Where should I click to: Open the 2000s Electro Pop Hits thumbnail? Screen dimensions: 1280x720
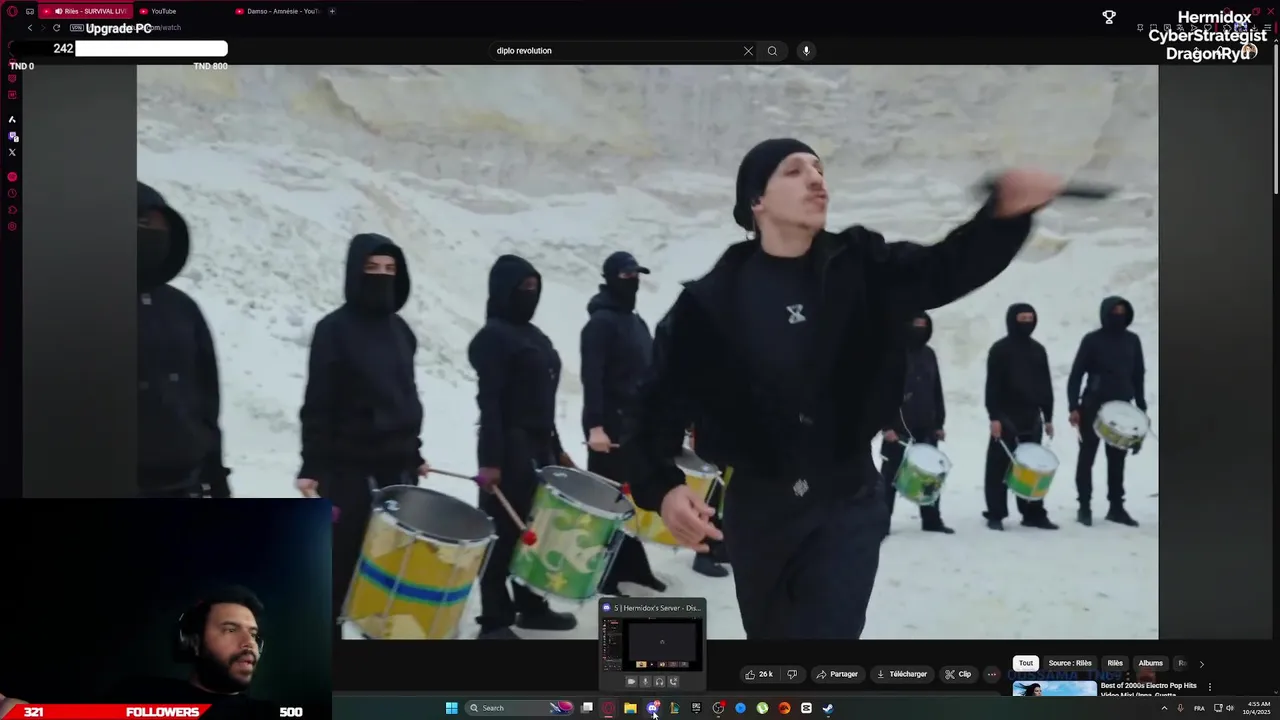coord(1054,688)
